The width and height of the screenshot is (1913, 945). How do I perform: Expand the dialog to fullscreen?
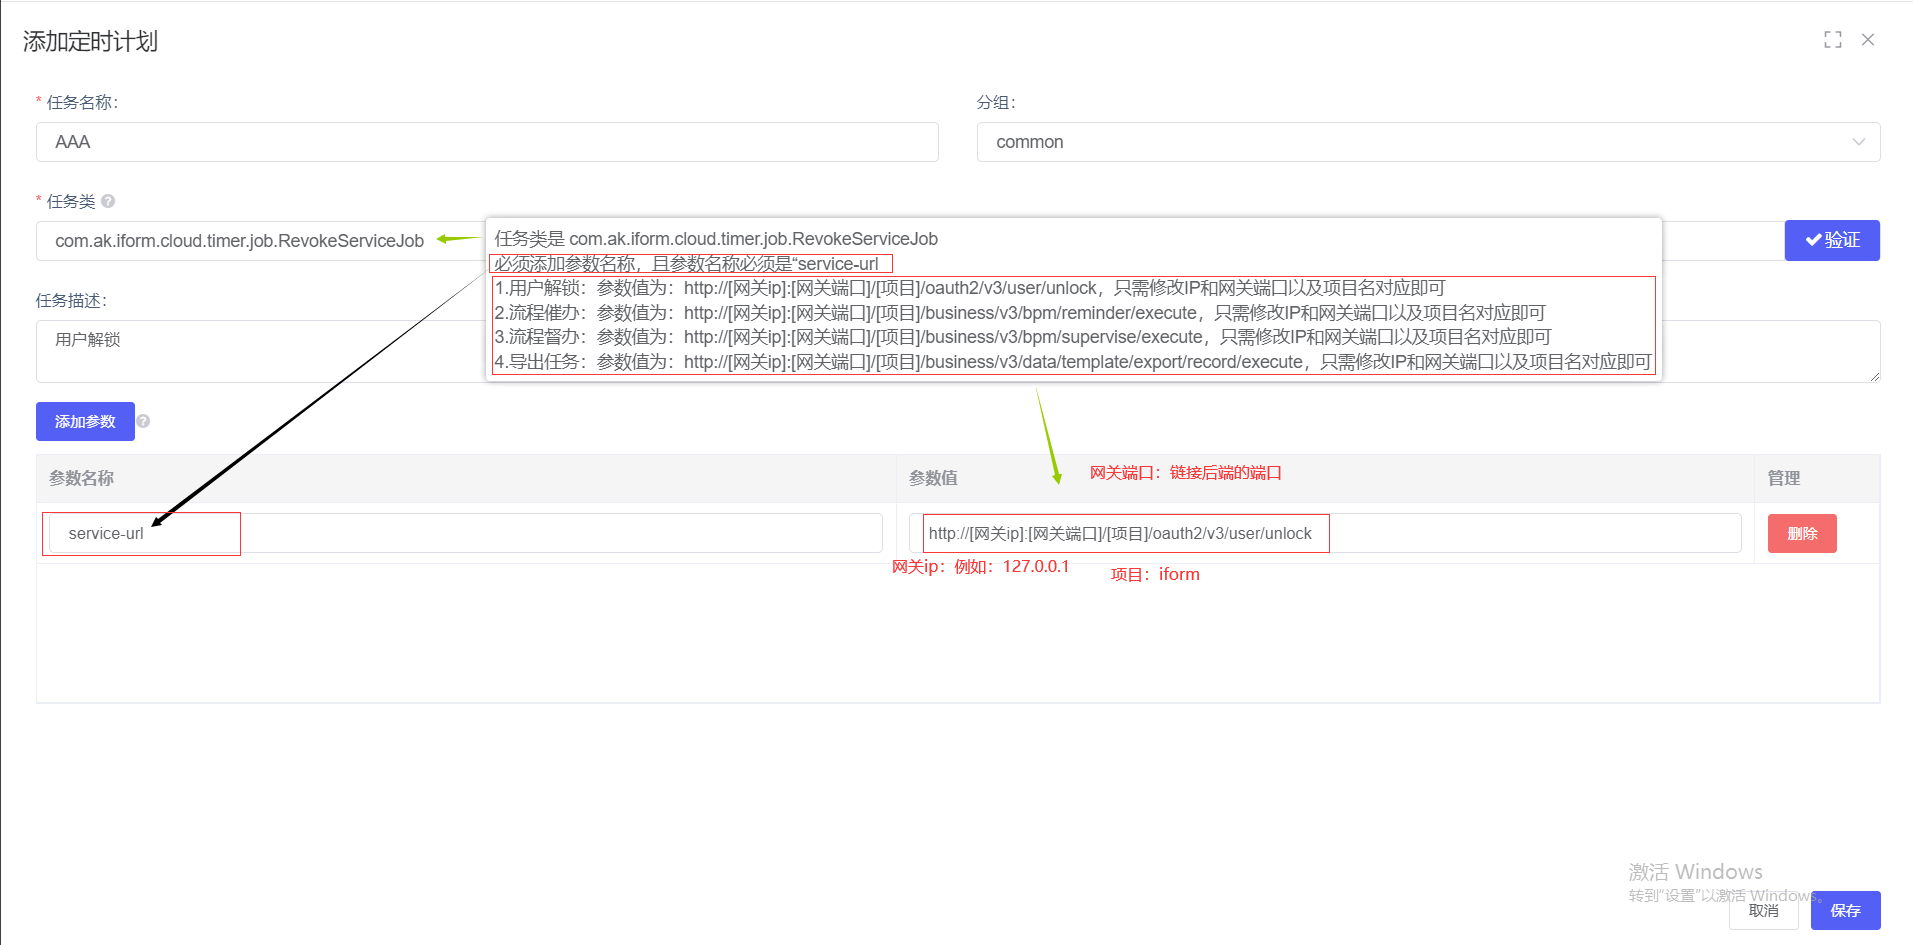coord(1832,40)
